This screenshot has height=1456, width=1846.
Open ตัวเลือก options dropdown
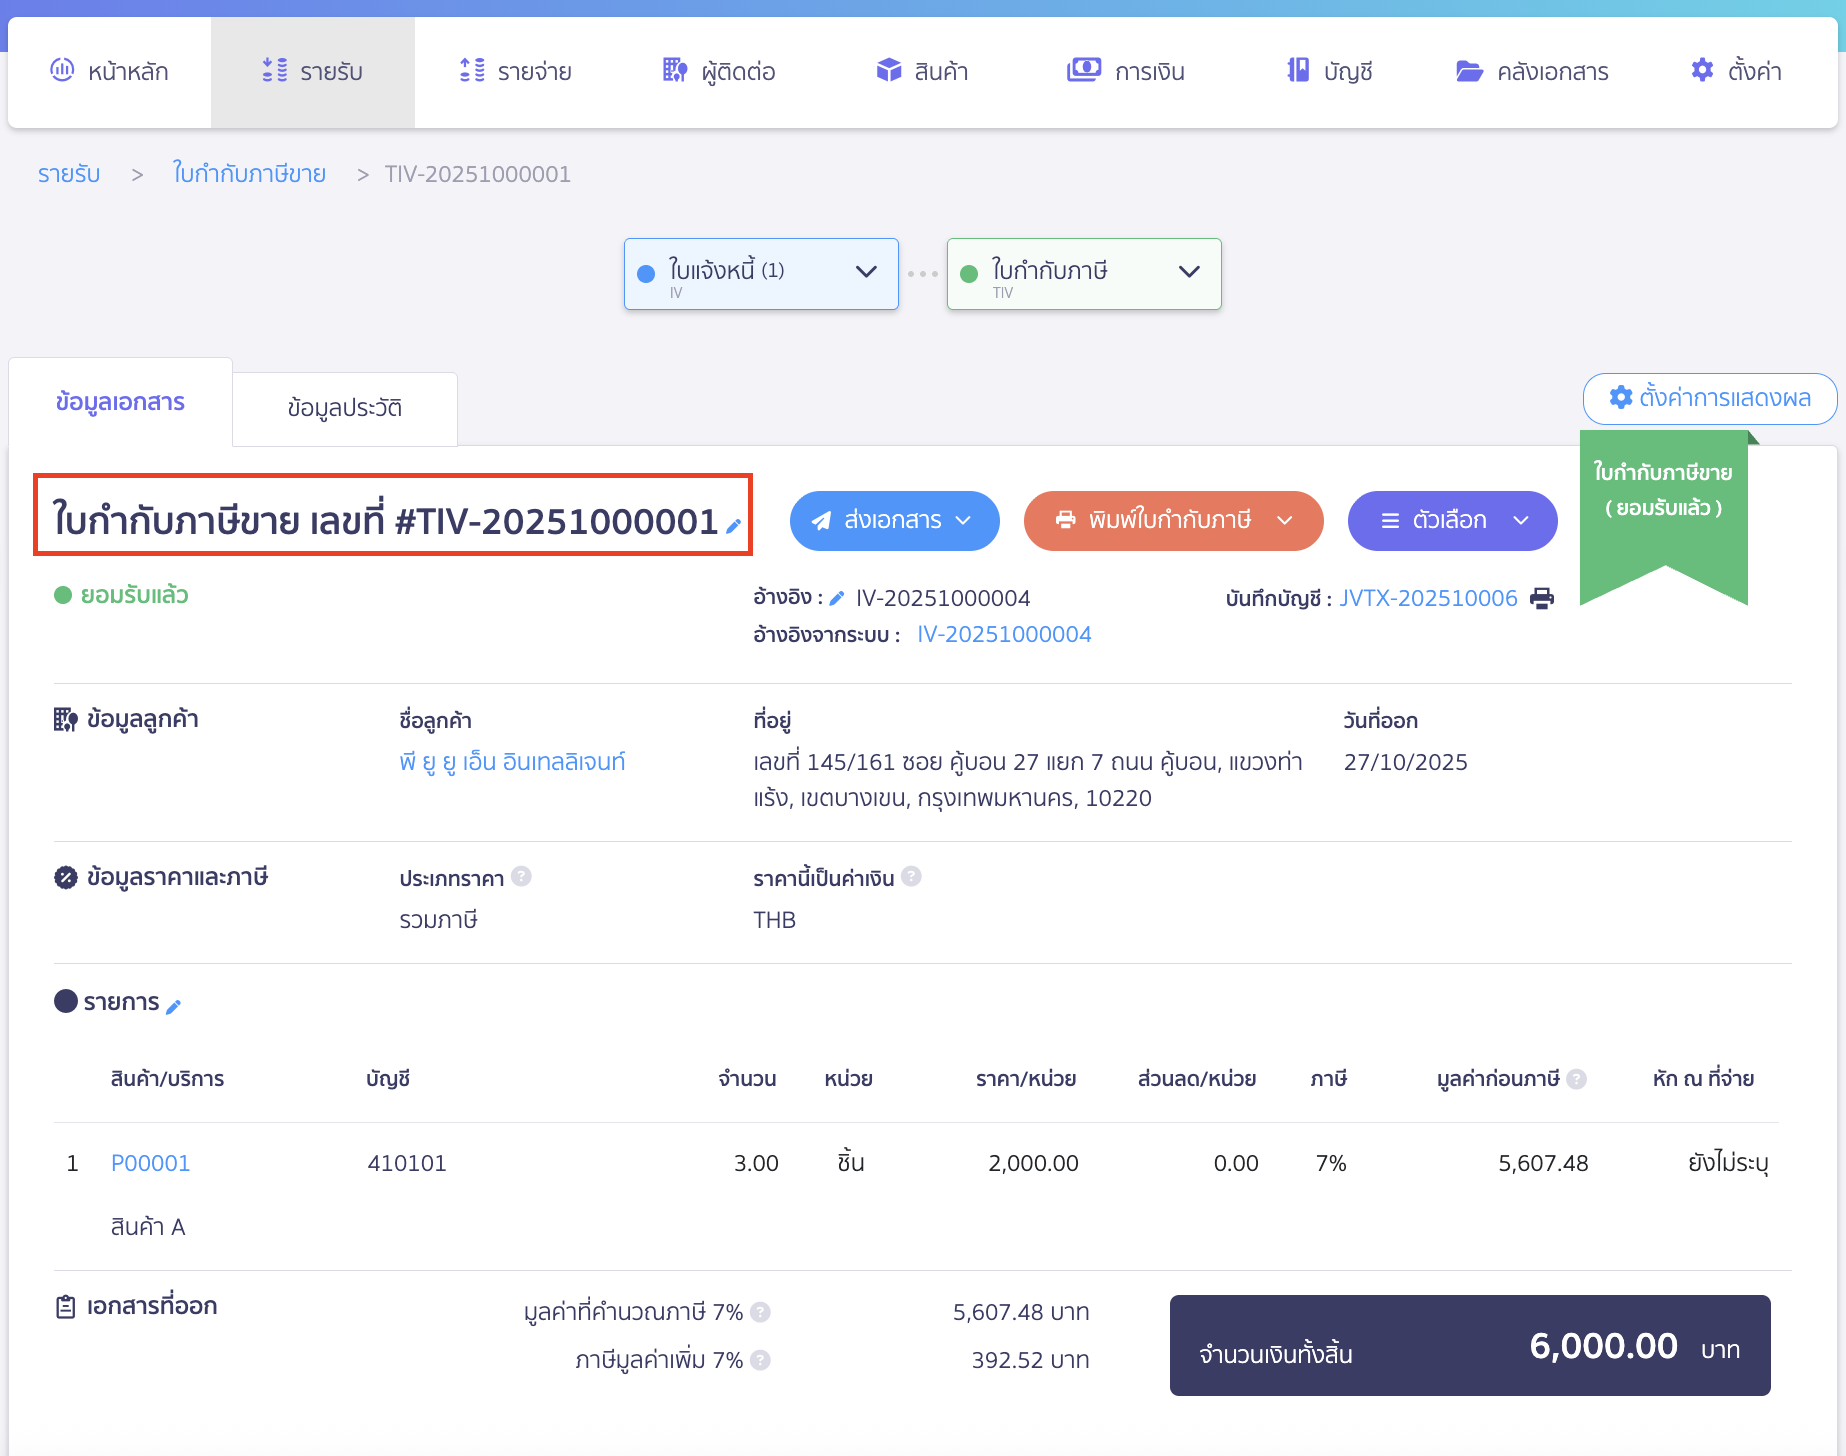pos(1451,520)
